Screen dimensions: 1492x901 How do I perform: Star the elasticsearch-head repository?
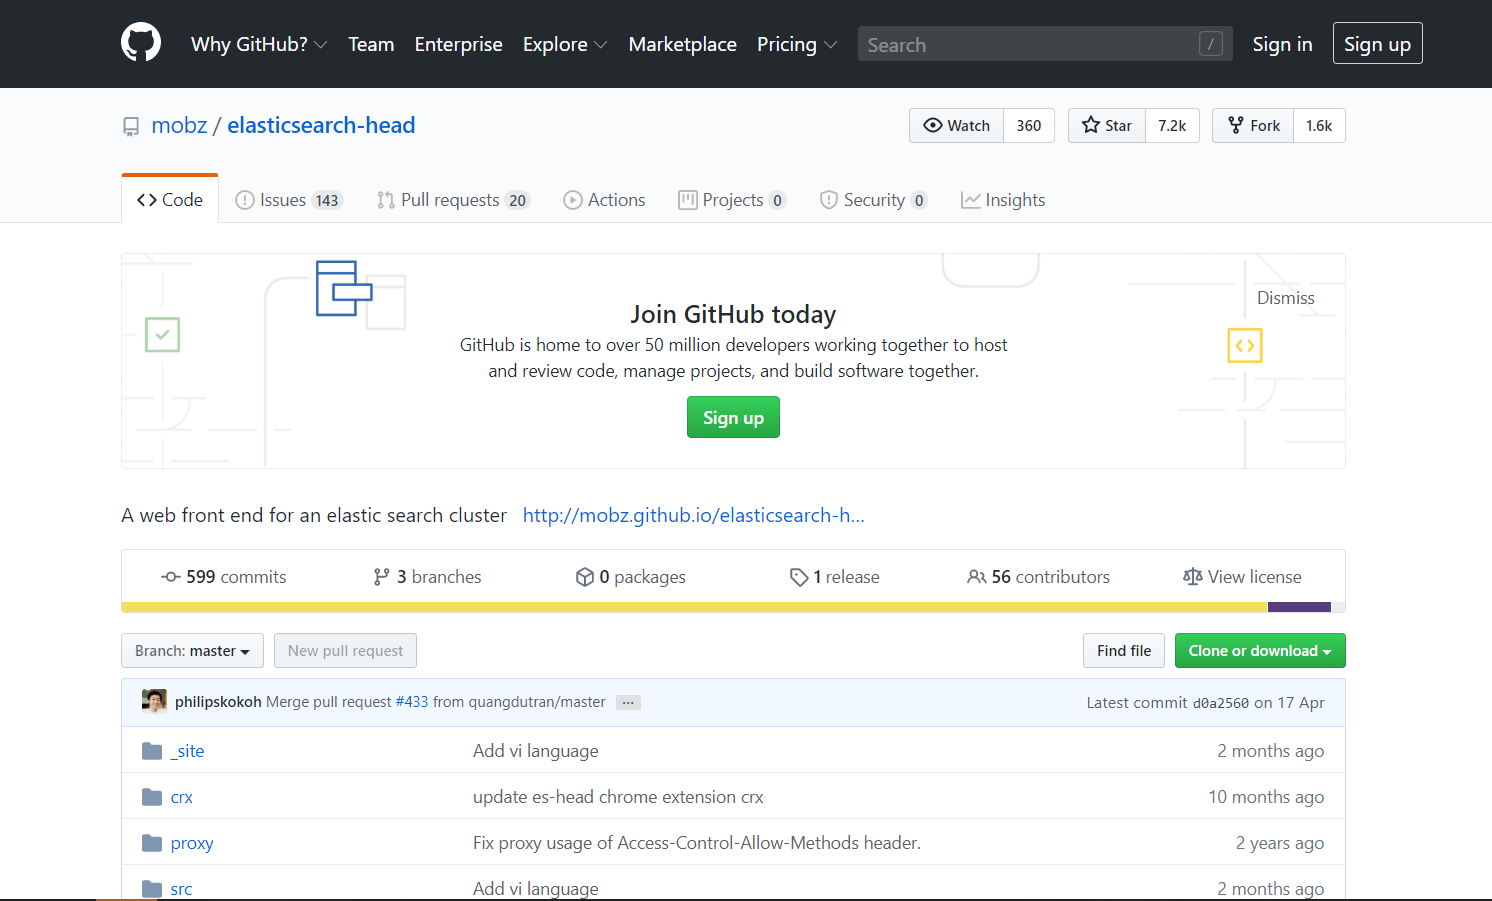pyautogui.click(x=1107, y=125)
